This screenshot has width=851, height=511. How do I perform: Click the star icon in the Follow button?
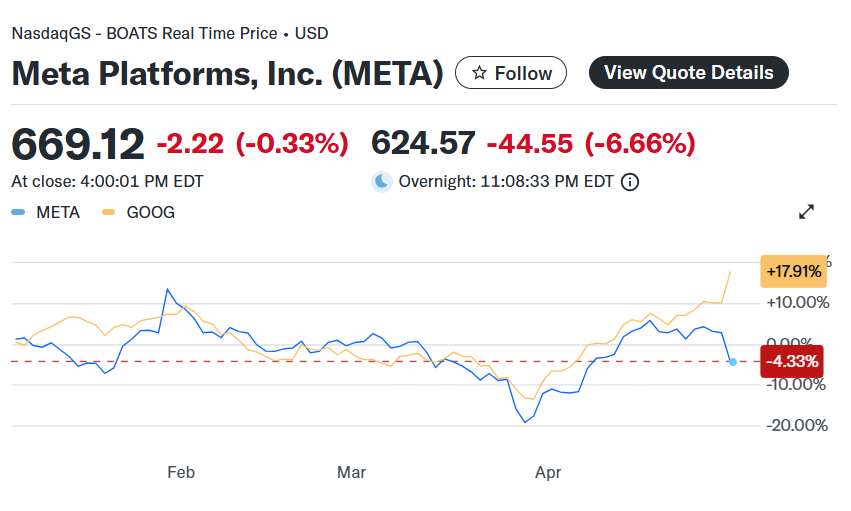(479, 73)
